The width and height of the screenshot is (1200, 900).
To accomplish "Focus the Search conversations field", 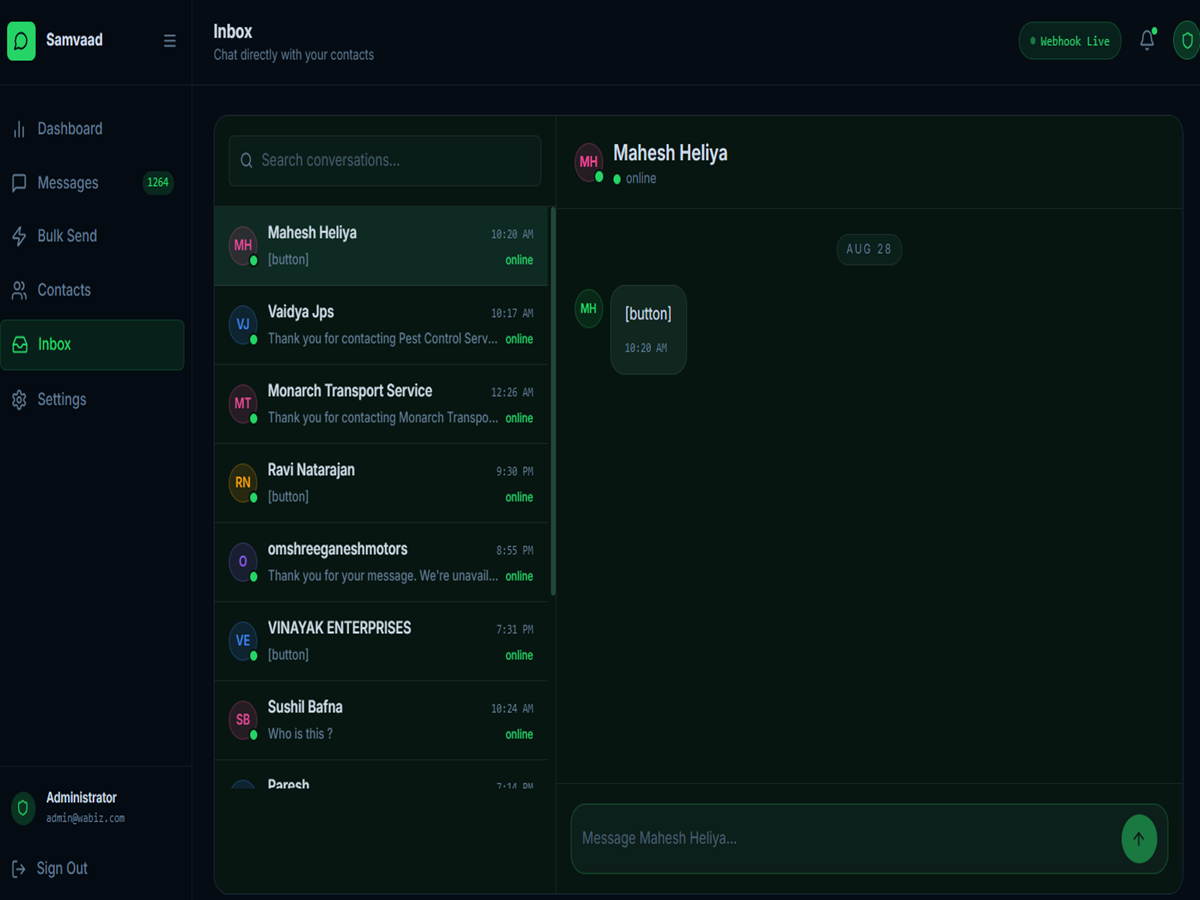I will [385, 161].
